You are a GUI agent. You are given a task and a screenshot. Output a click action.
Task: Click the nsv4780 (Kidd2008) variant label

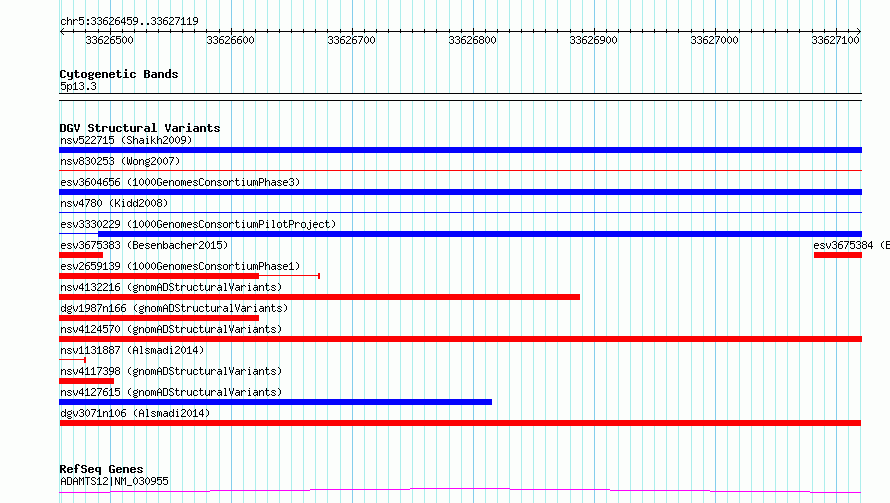point(114,203)
